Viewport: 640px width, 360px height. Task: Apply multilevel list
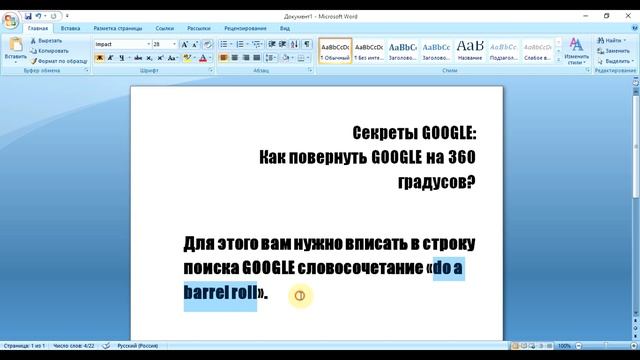256,44
